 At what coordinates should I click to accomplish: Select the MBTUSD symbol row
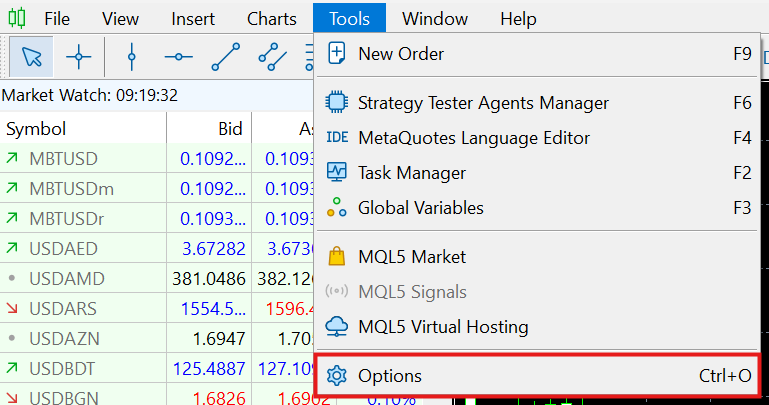tap(156, 158)
